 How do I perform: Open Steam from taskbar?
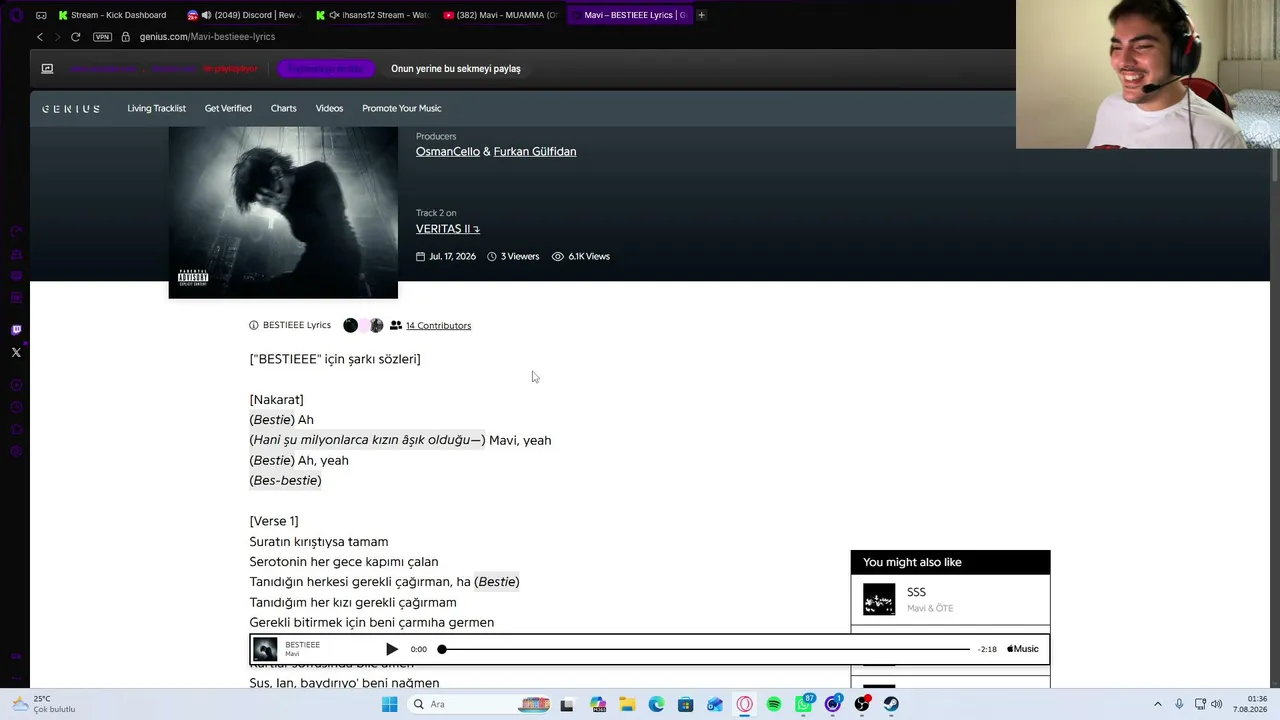(891, 704)
